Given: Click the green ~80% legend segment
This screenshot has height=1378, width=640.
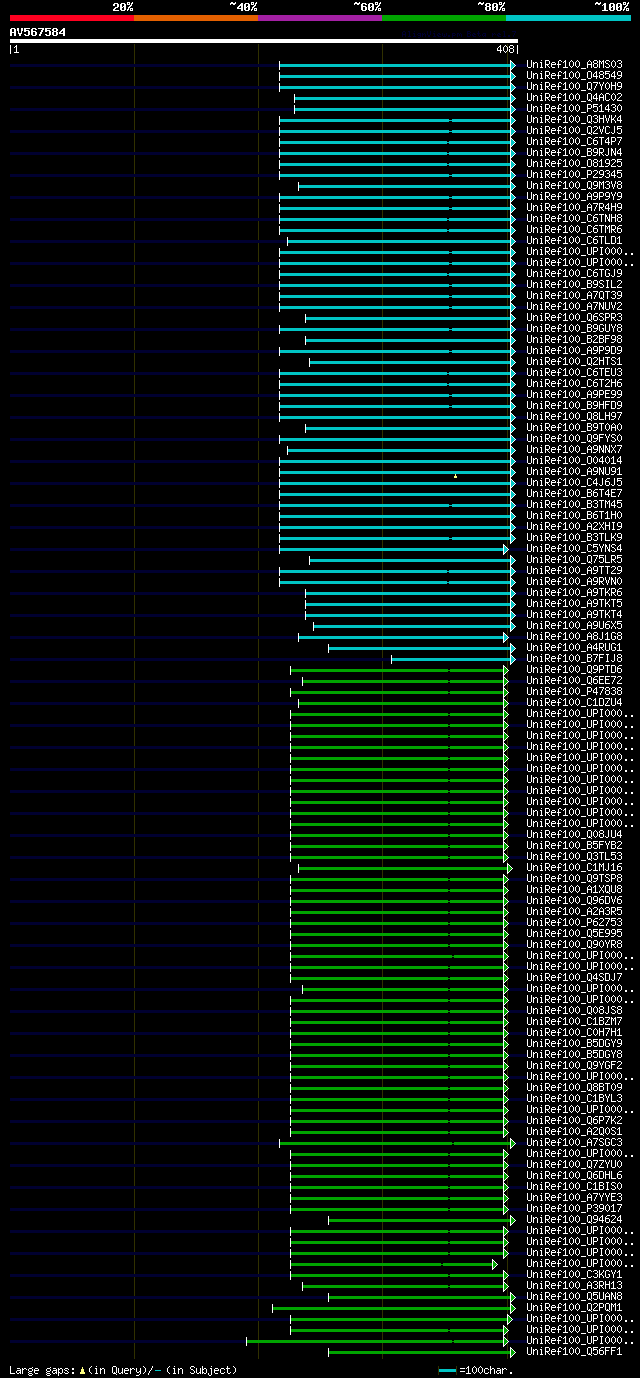Looking at the screenshot, I should 444,18.
